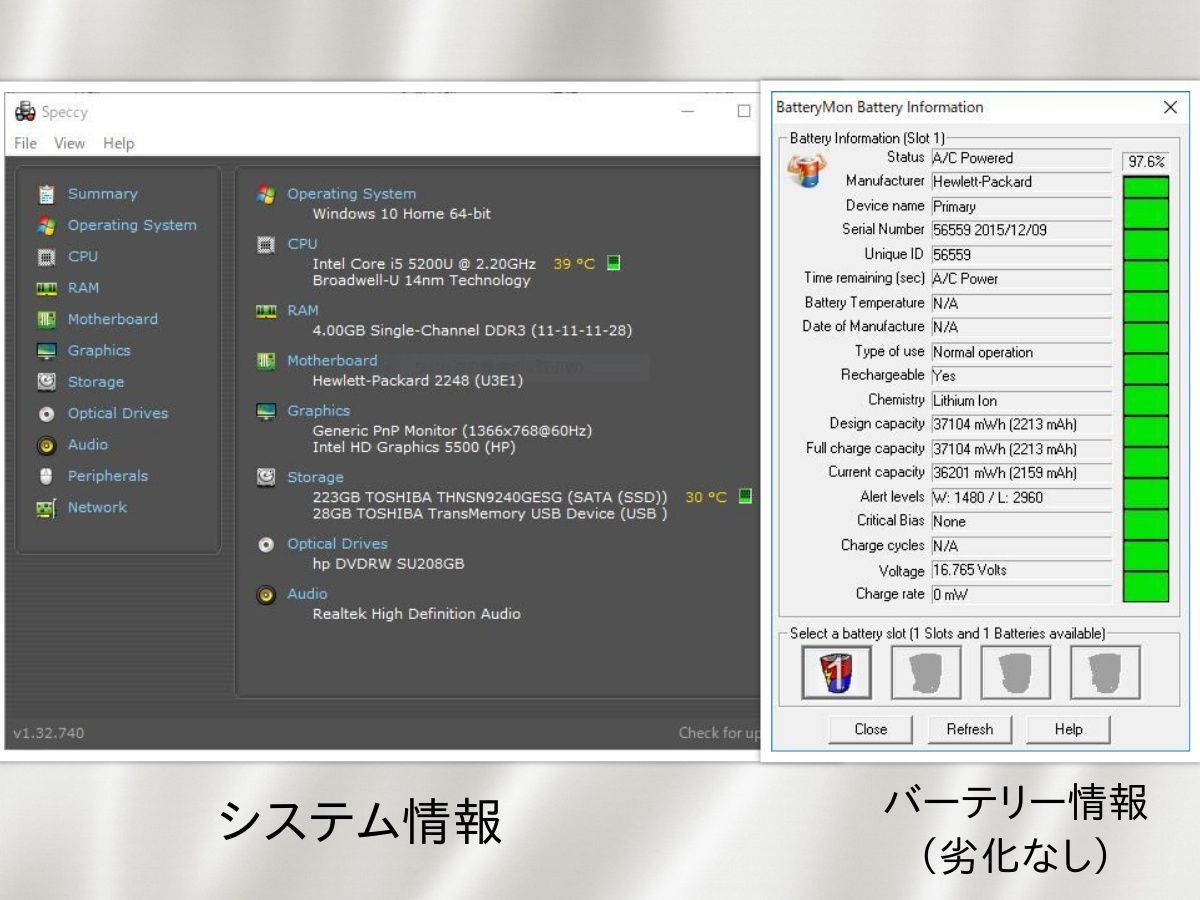Click the Storage drive icon in sidebar
The height and width of the screenshot is (900, 1200).
46,382
